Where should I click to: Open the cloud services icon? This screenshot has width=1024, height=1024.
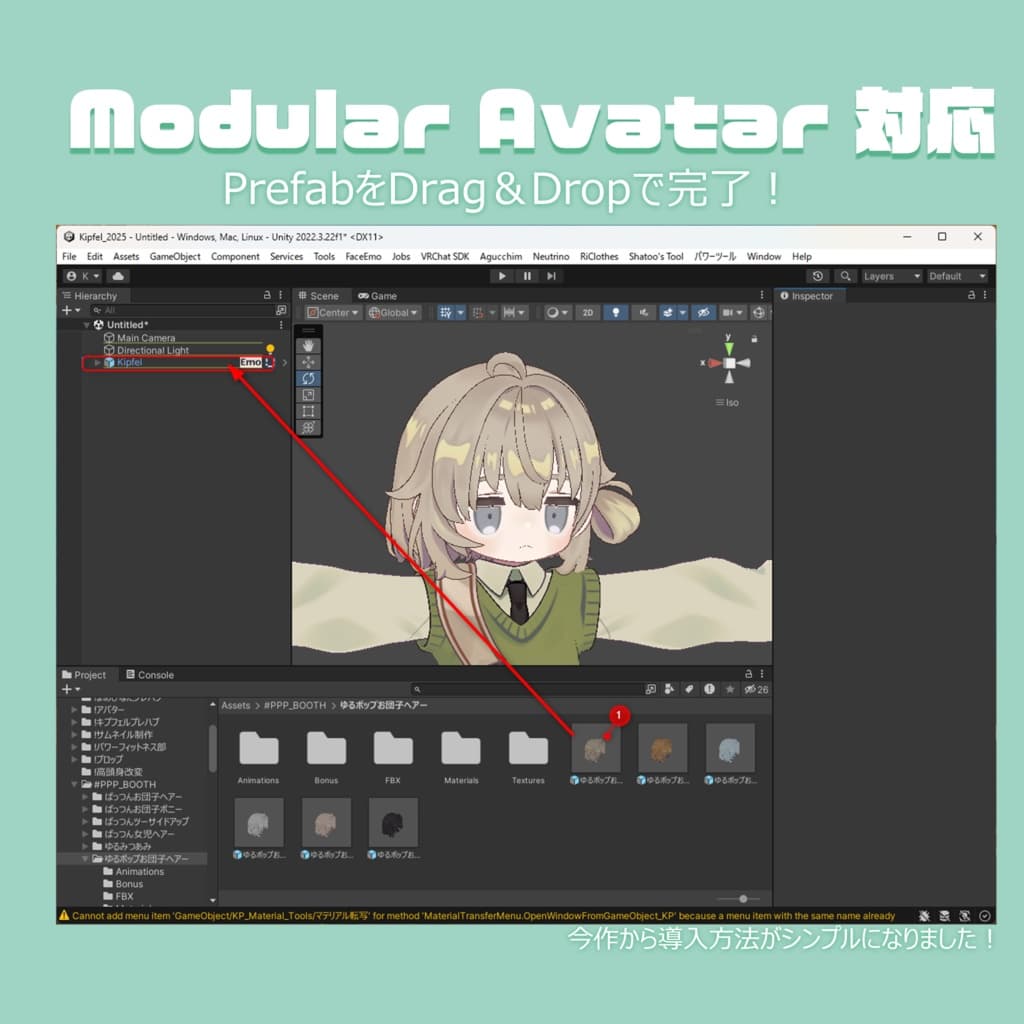coord(118,276)
